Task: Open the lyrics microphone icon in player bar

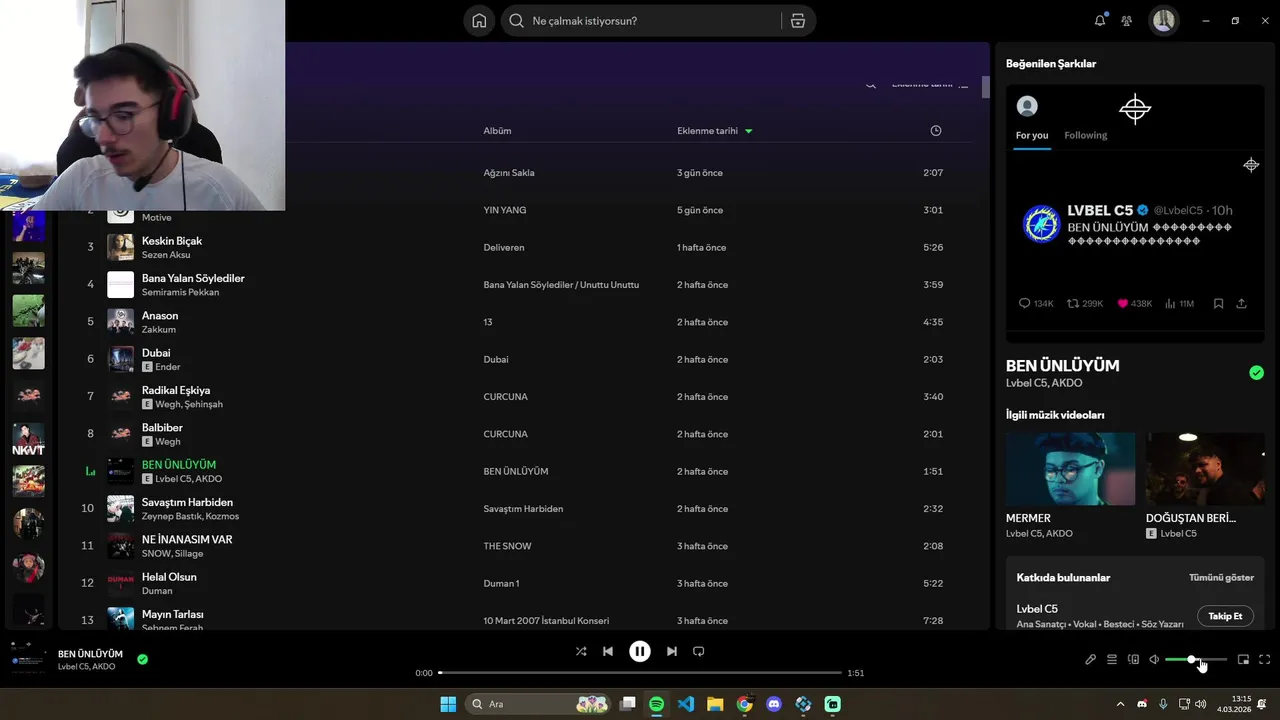Action: [x=1091, y=660]
